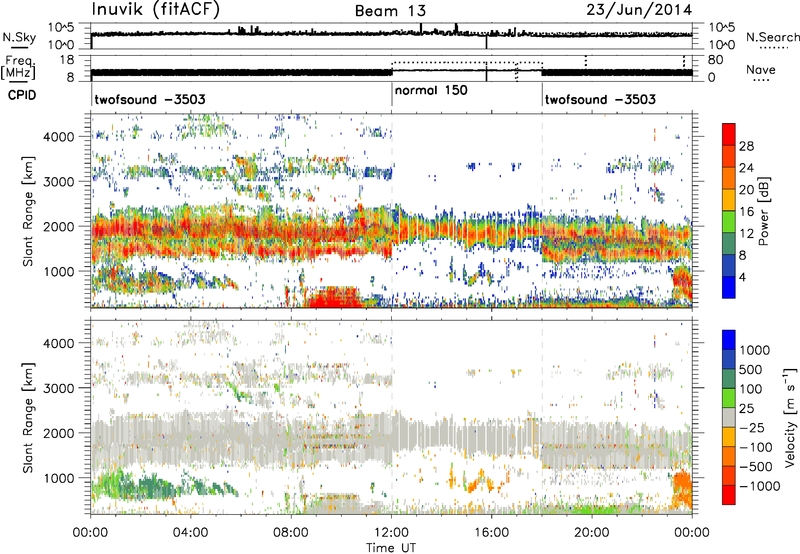Click the "CPID" row label
This screenshot has width=800, height=554.
click(21, 95)
